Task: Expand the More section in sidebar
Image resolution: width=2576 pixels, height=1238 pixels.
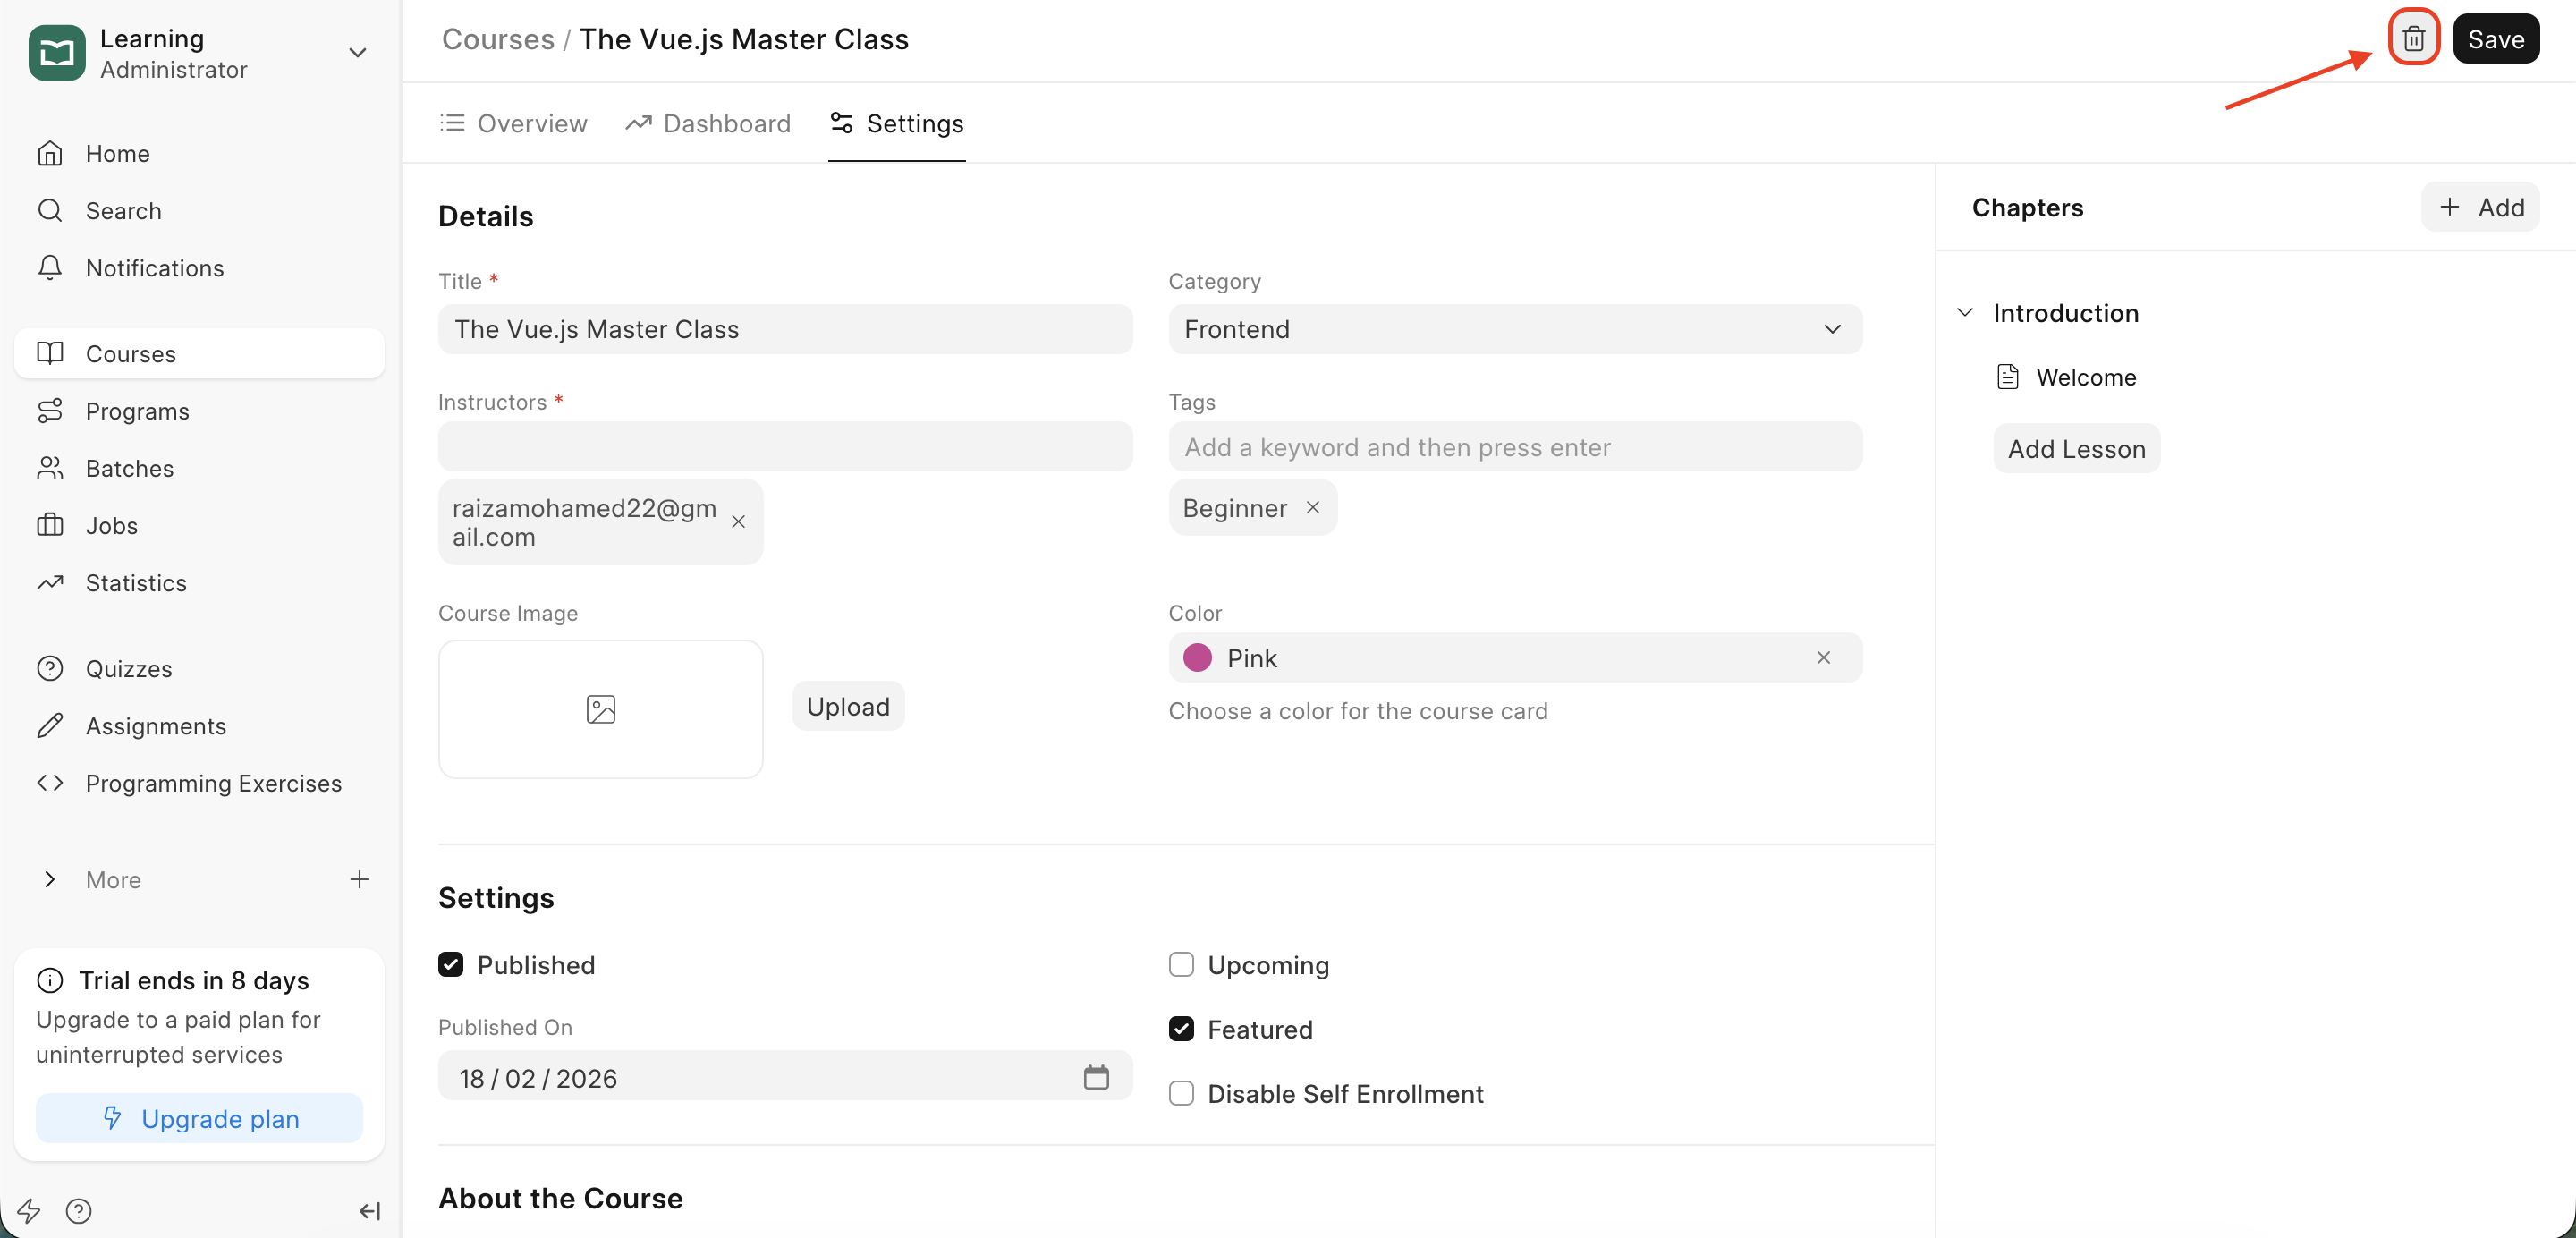Action: 50,879
